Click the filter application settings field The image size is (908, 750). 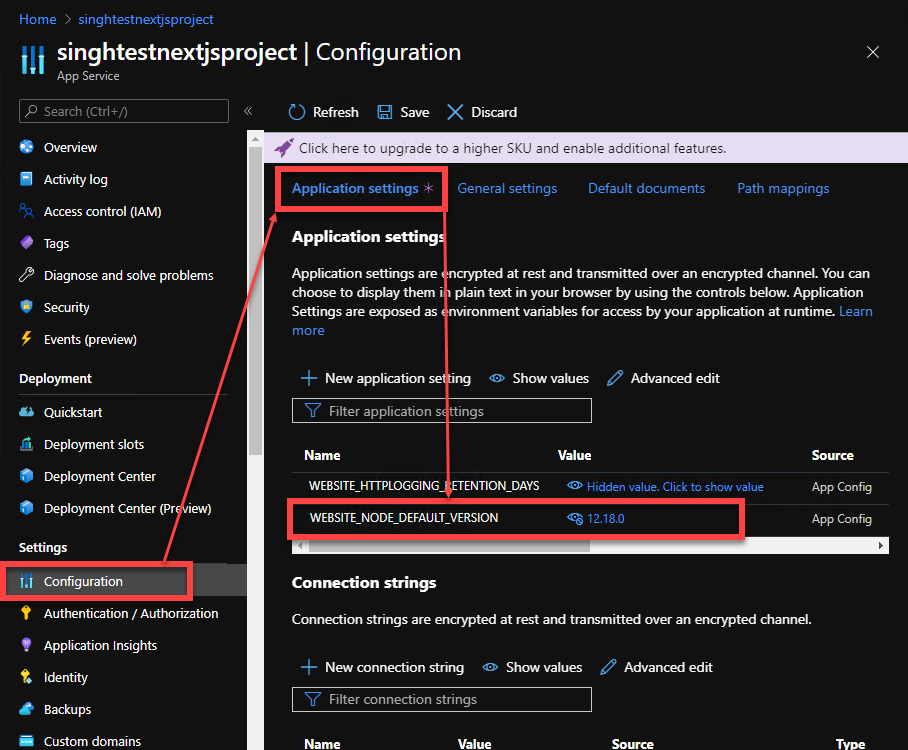click(x=442, y=410)
